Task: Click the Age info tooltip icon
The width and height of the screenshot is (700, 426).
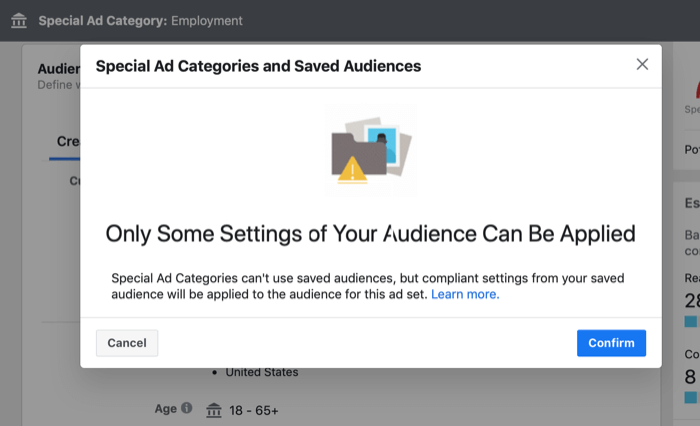Action: tap(187, 409)
